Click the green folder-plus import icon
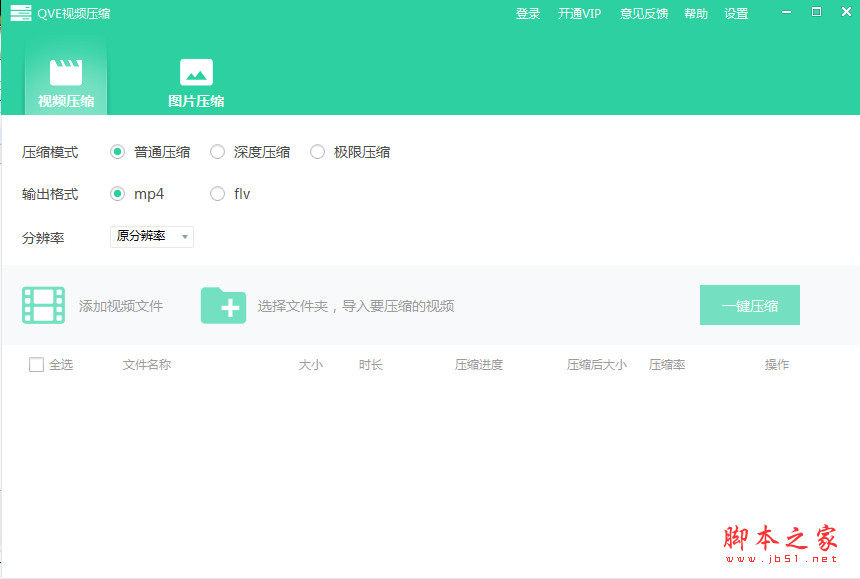Viewport: 860px width, 579px height. (x=223, y=305)
